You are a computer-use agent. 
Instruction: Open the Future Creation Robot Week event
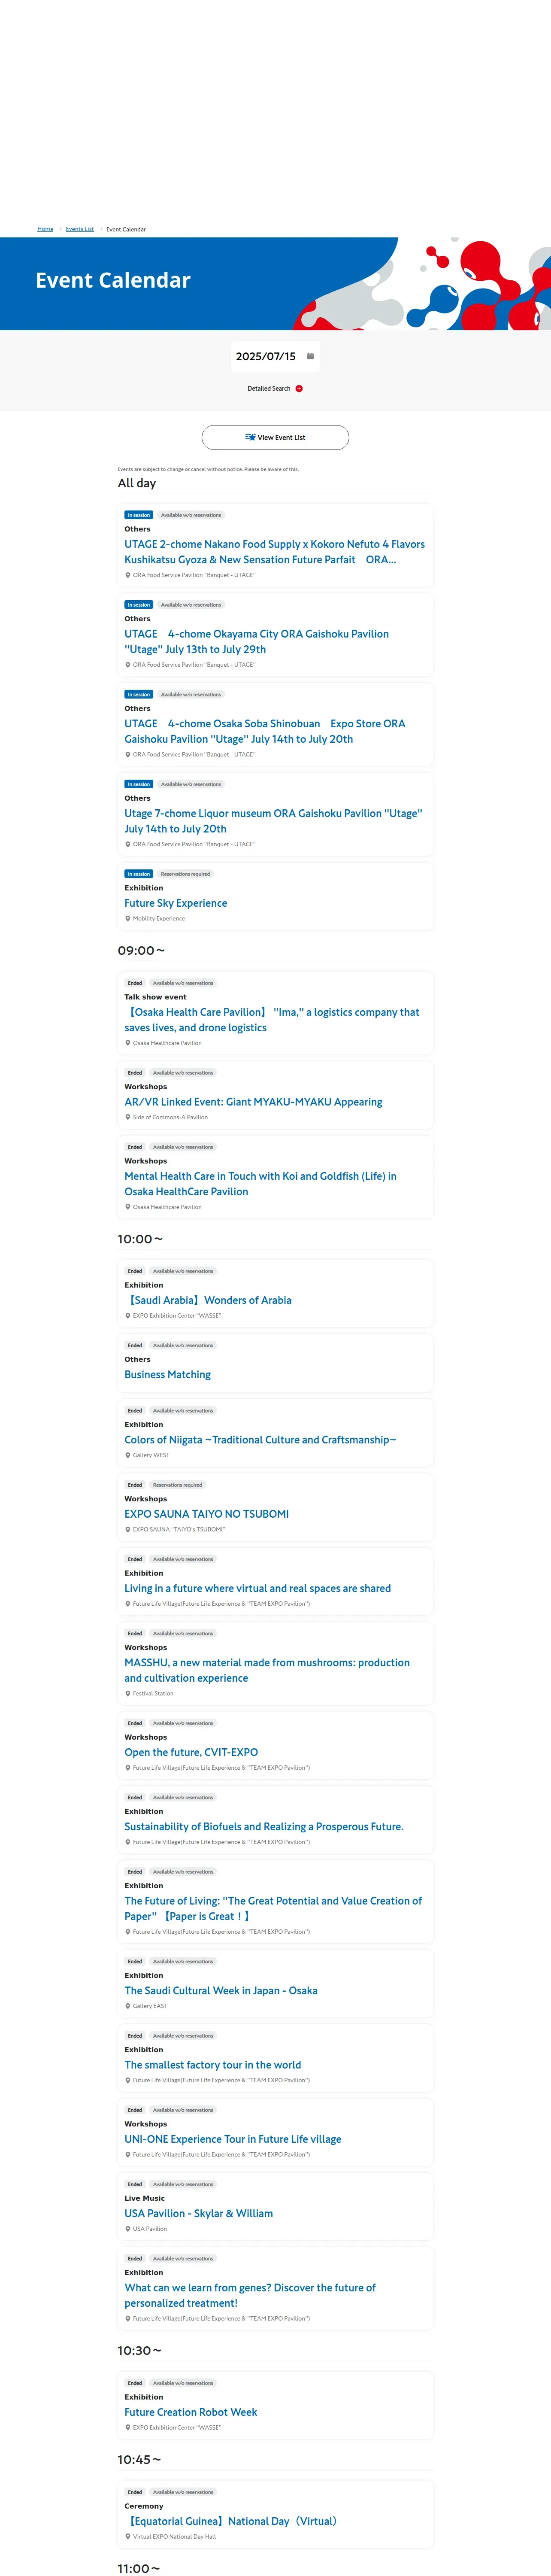pyautogui.click(x=190, y=2412)
